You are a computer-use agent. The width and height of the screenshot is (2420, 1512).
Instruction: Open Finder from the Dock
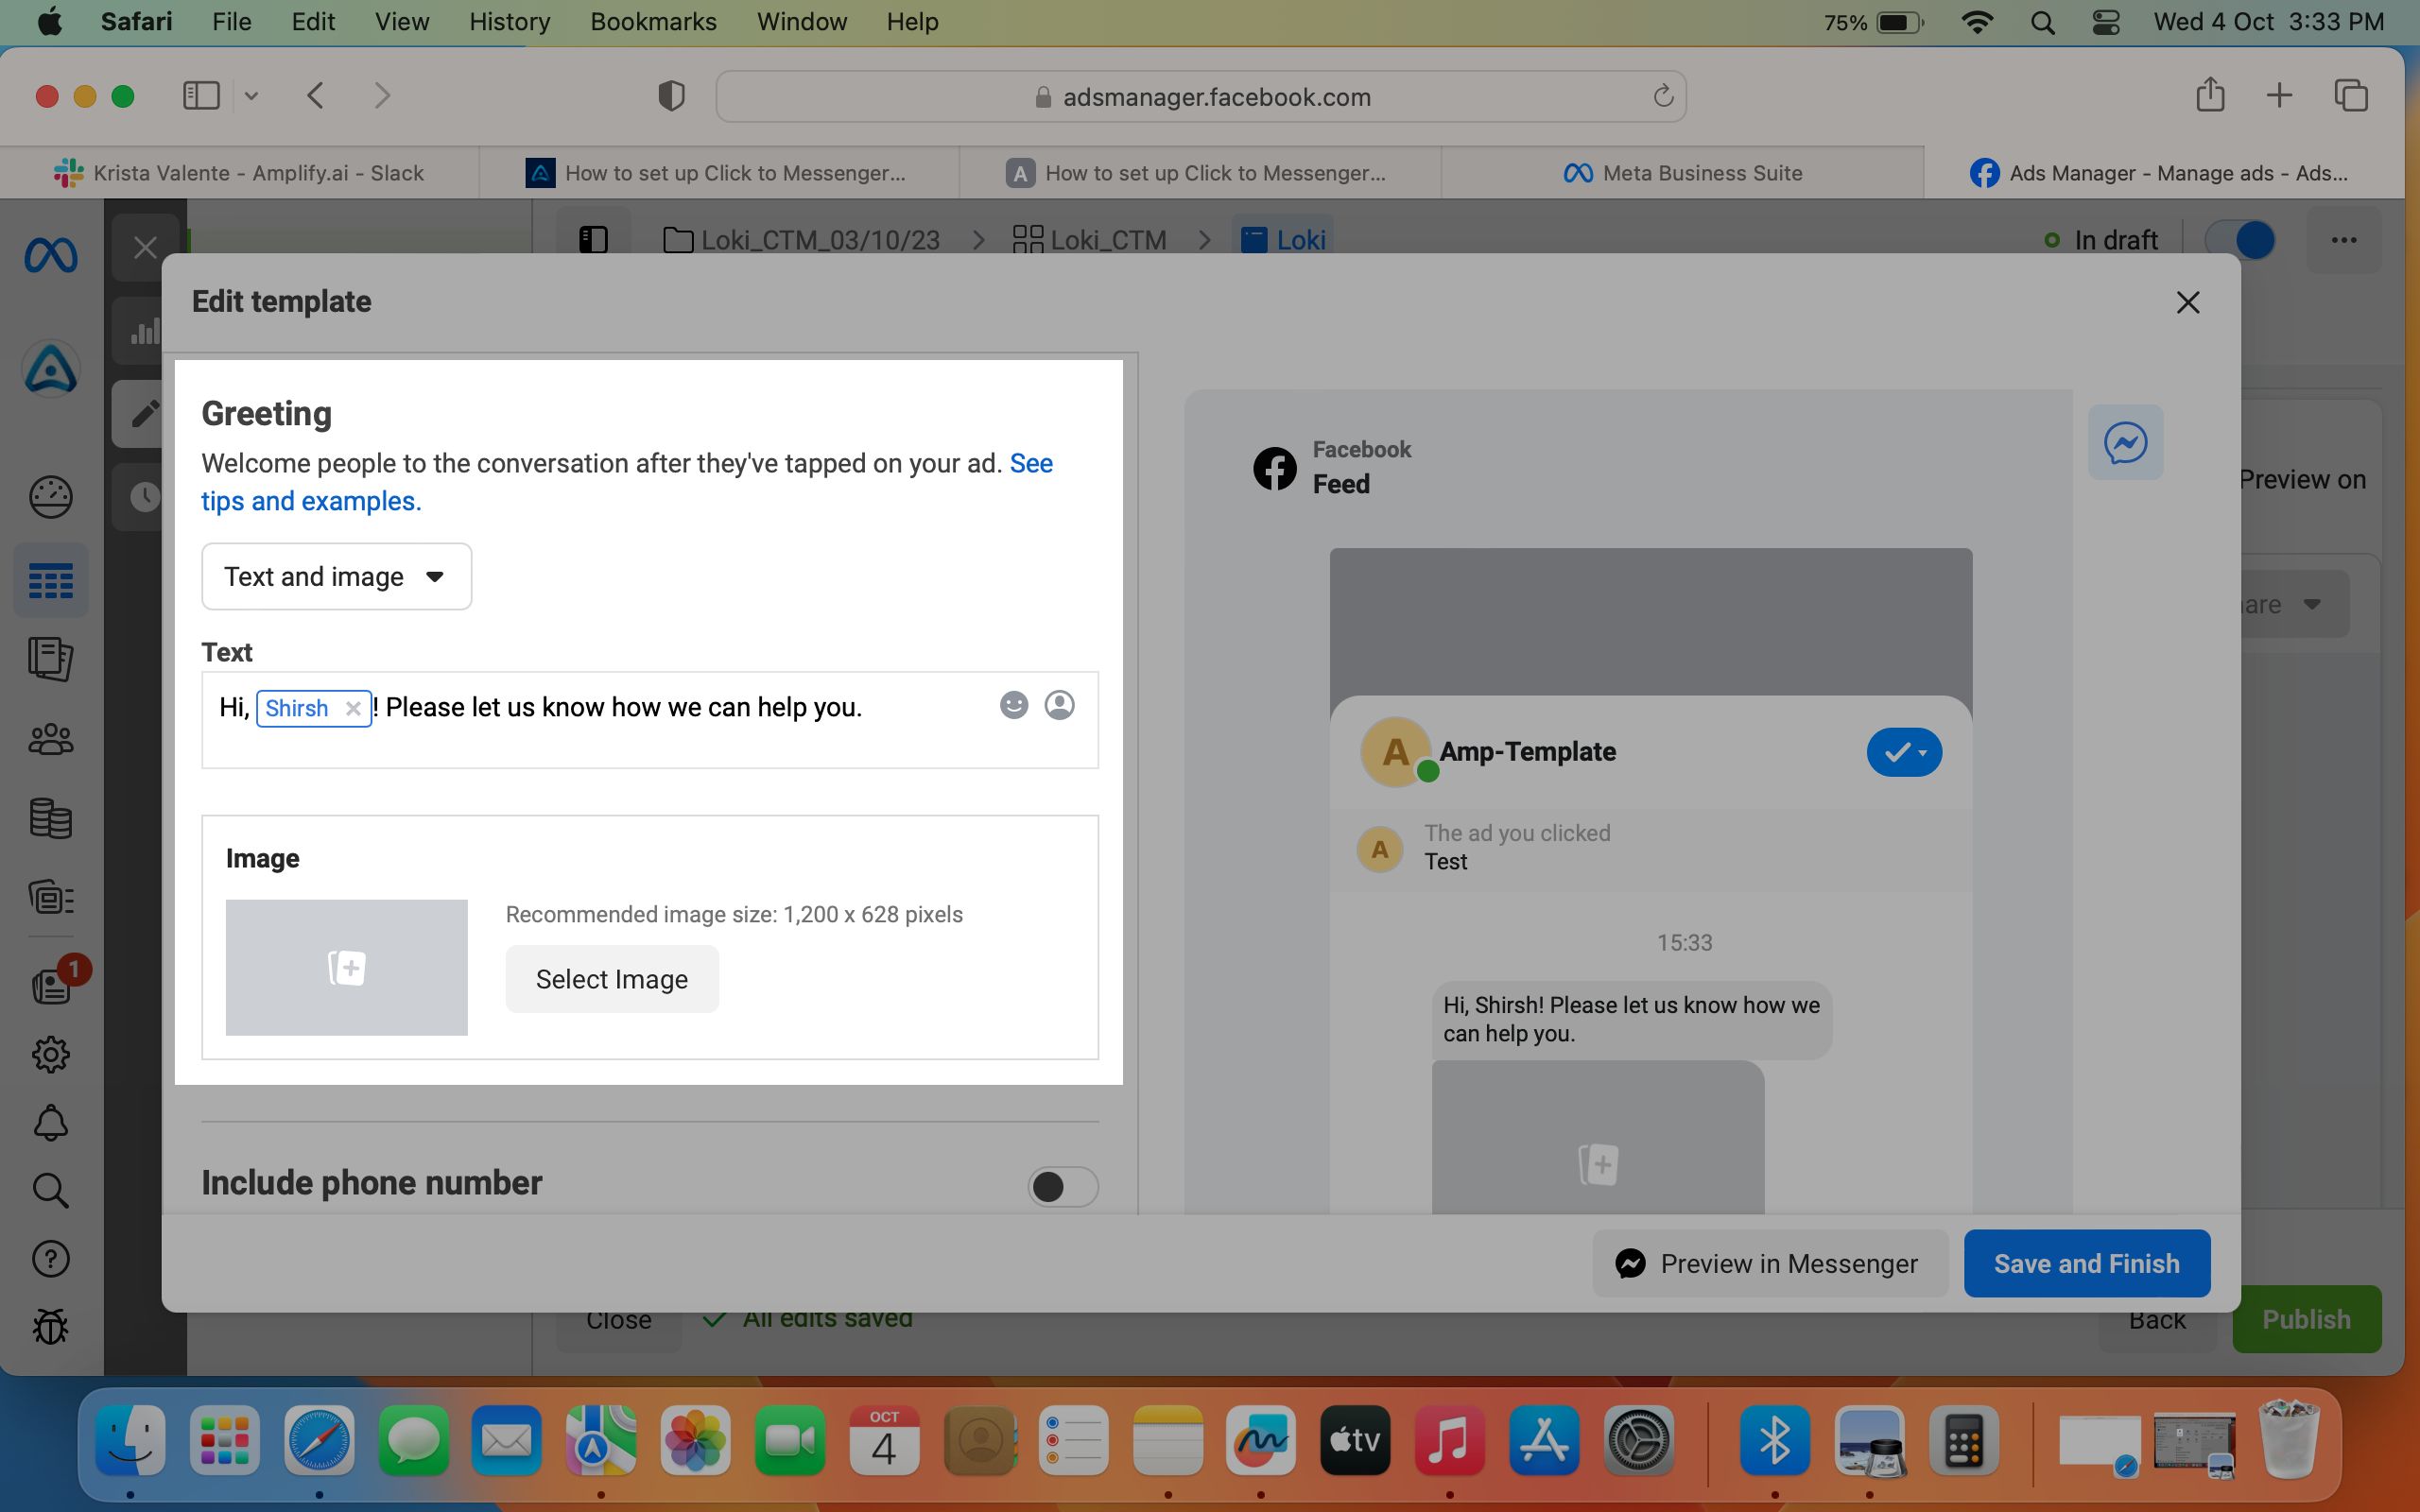[x=130, y=1441]
